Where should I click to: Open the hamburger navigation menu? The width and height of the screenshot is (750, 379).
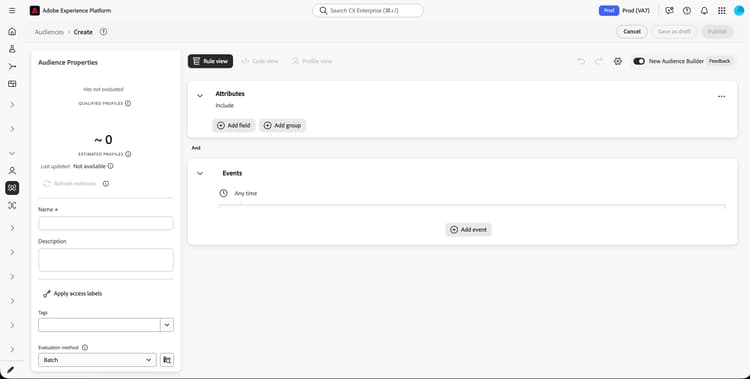(12, 11)
